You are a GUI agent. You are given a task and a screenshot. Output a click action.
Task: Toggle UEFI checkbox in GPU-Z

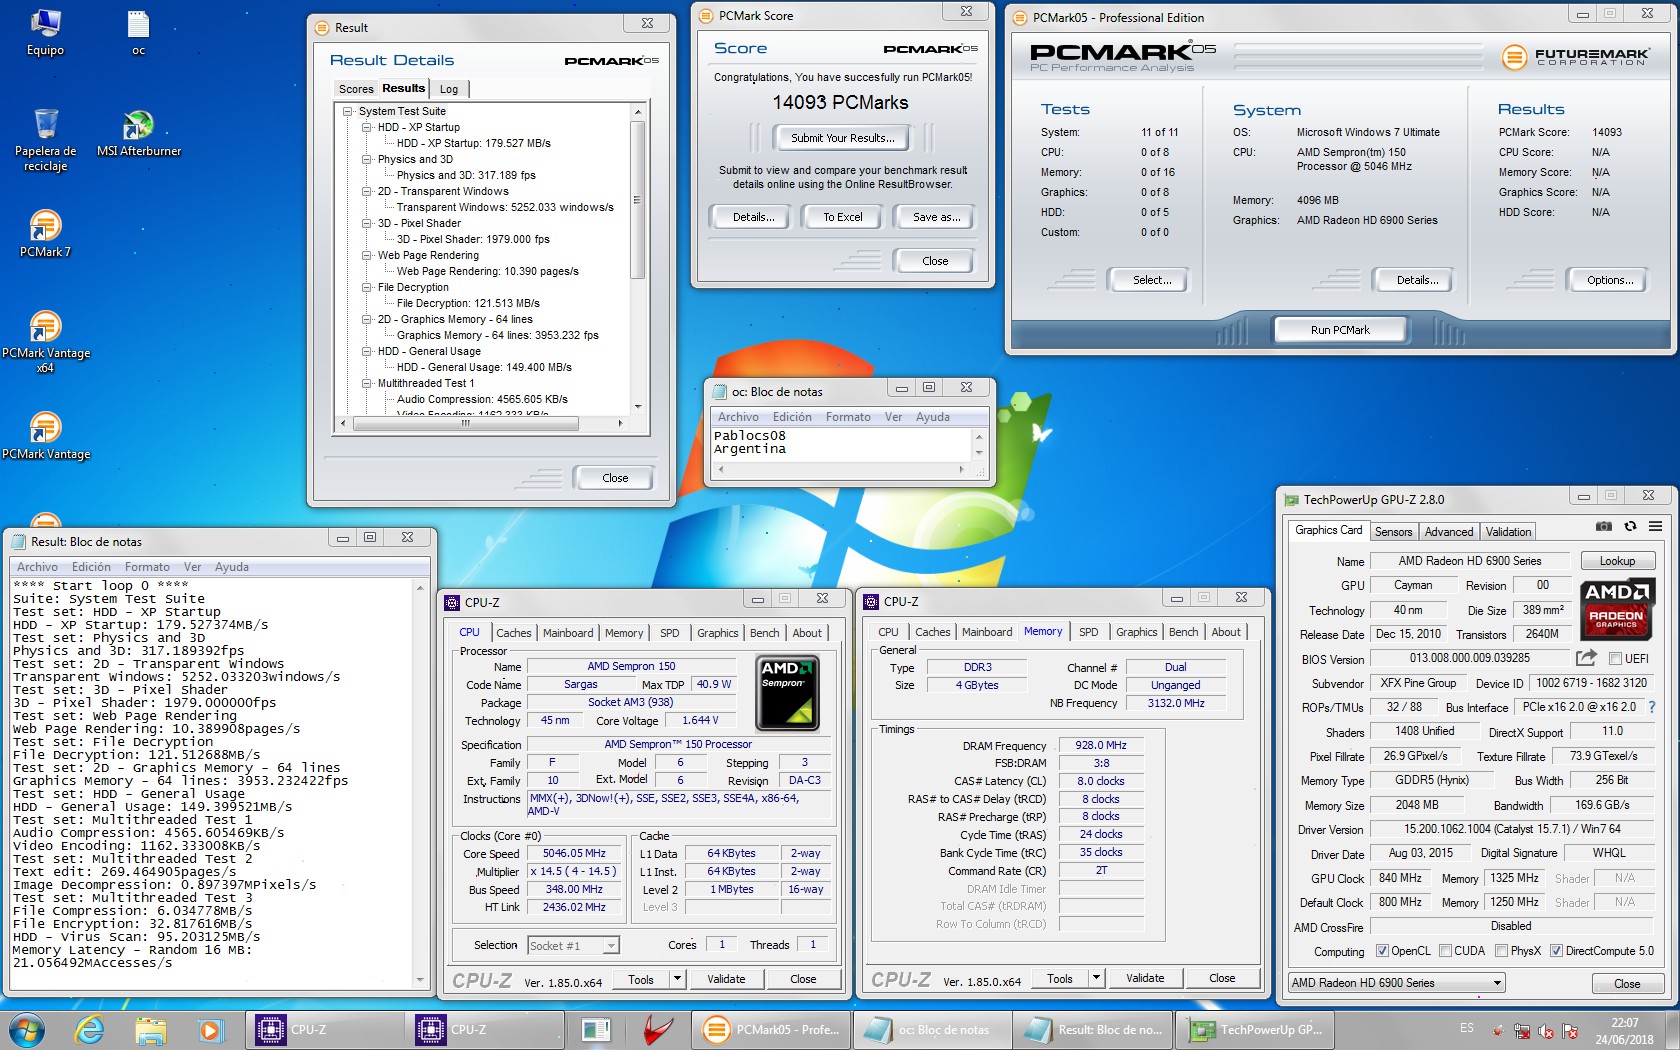click(1614, 658)
